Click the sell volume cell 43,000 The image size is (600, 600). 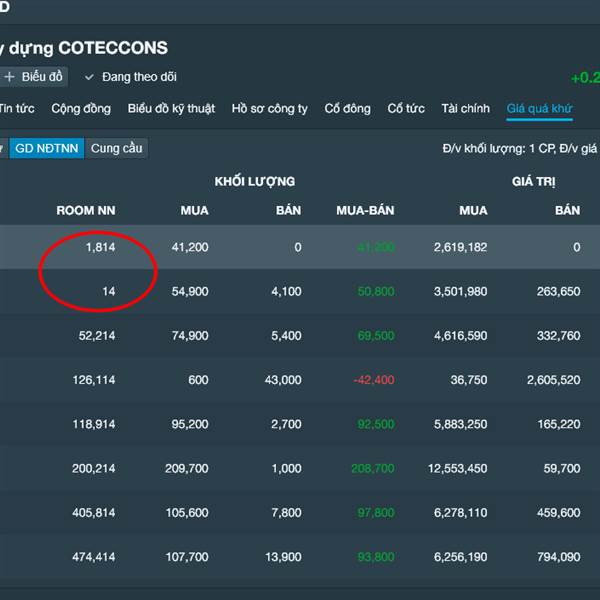click(x=283, y=380)
